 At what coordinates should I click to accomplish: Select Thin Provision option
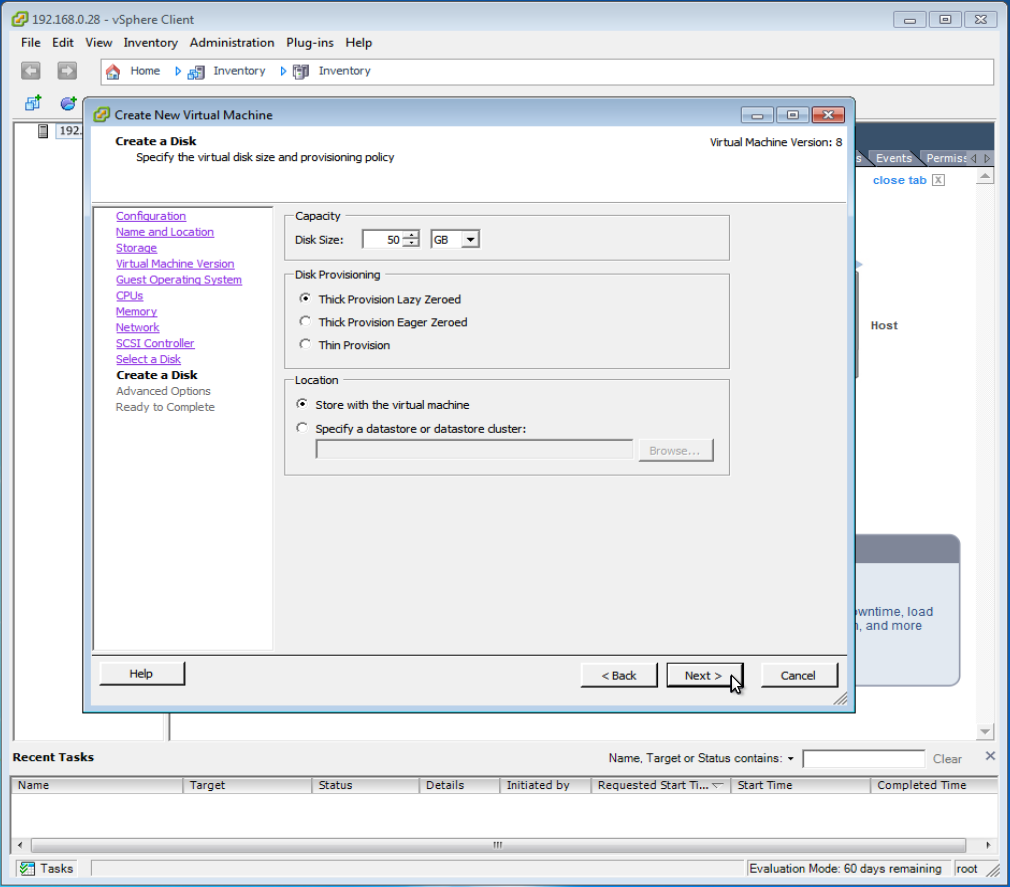tap(305, 344)
